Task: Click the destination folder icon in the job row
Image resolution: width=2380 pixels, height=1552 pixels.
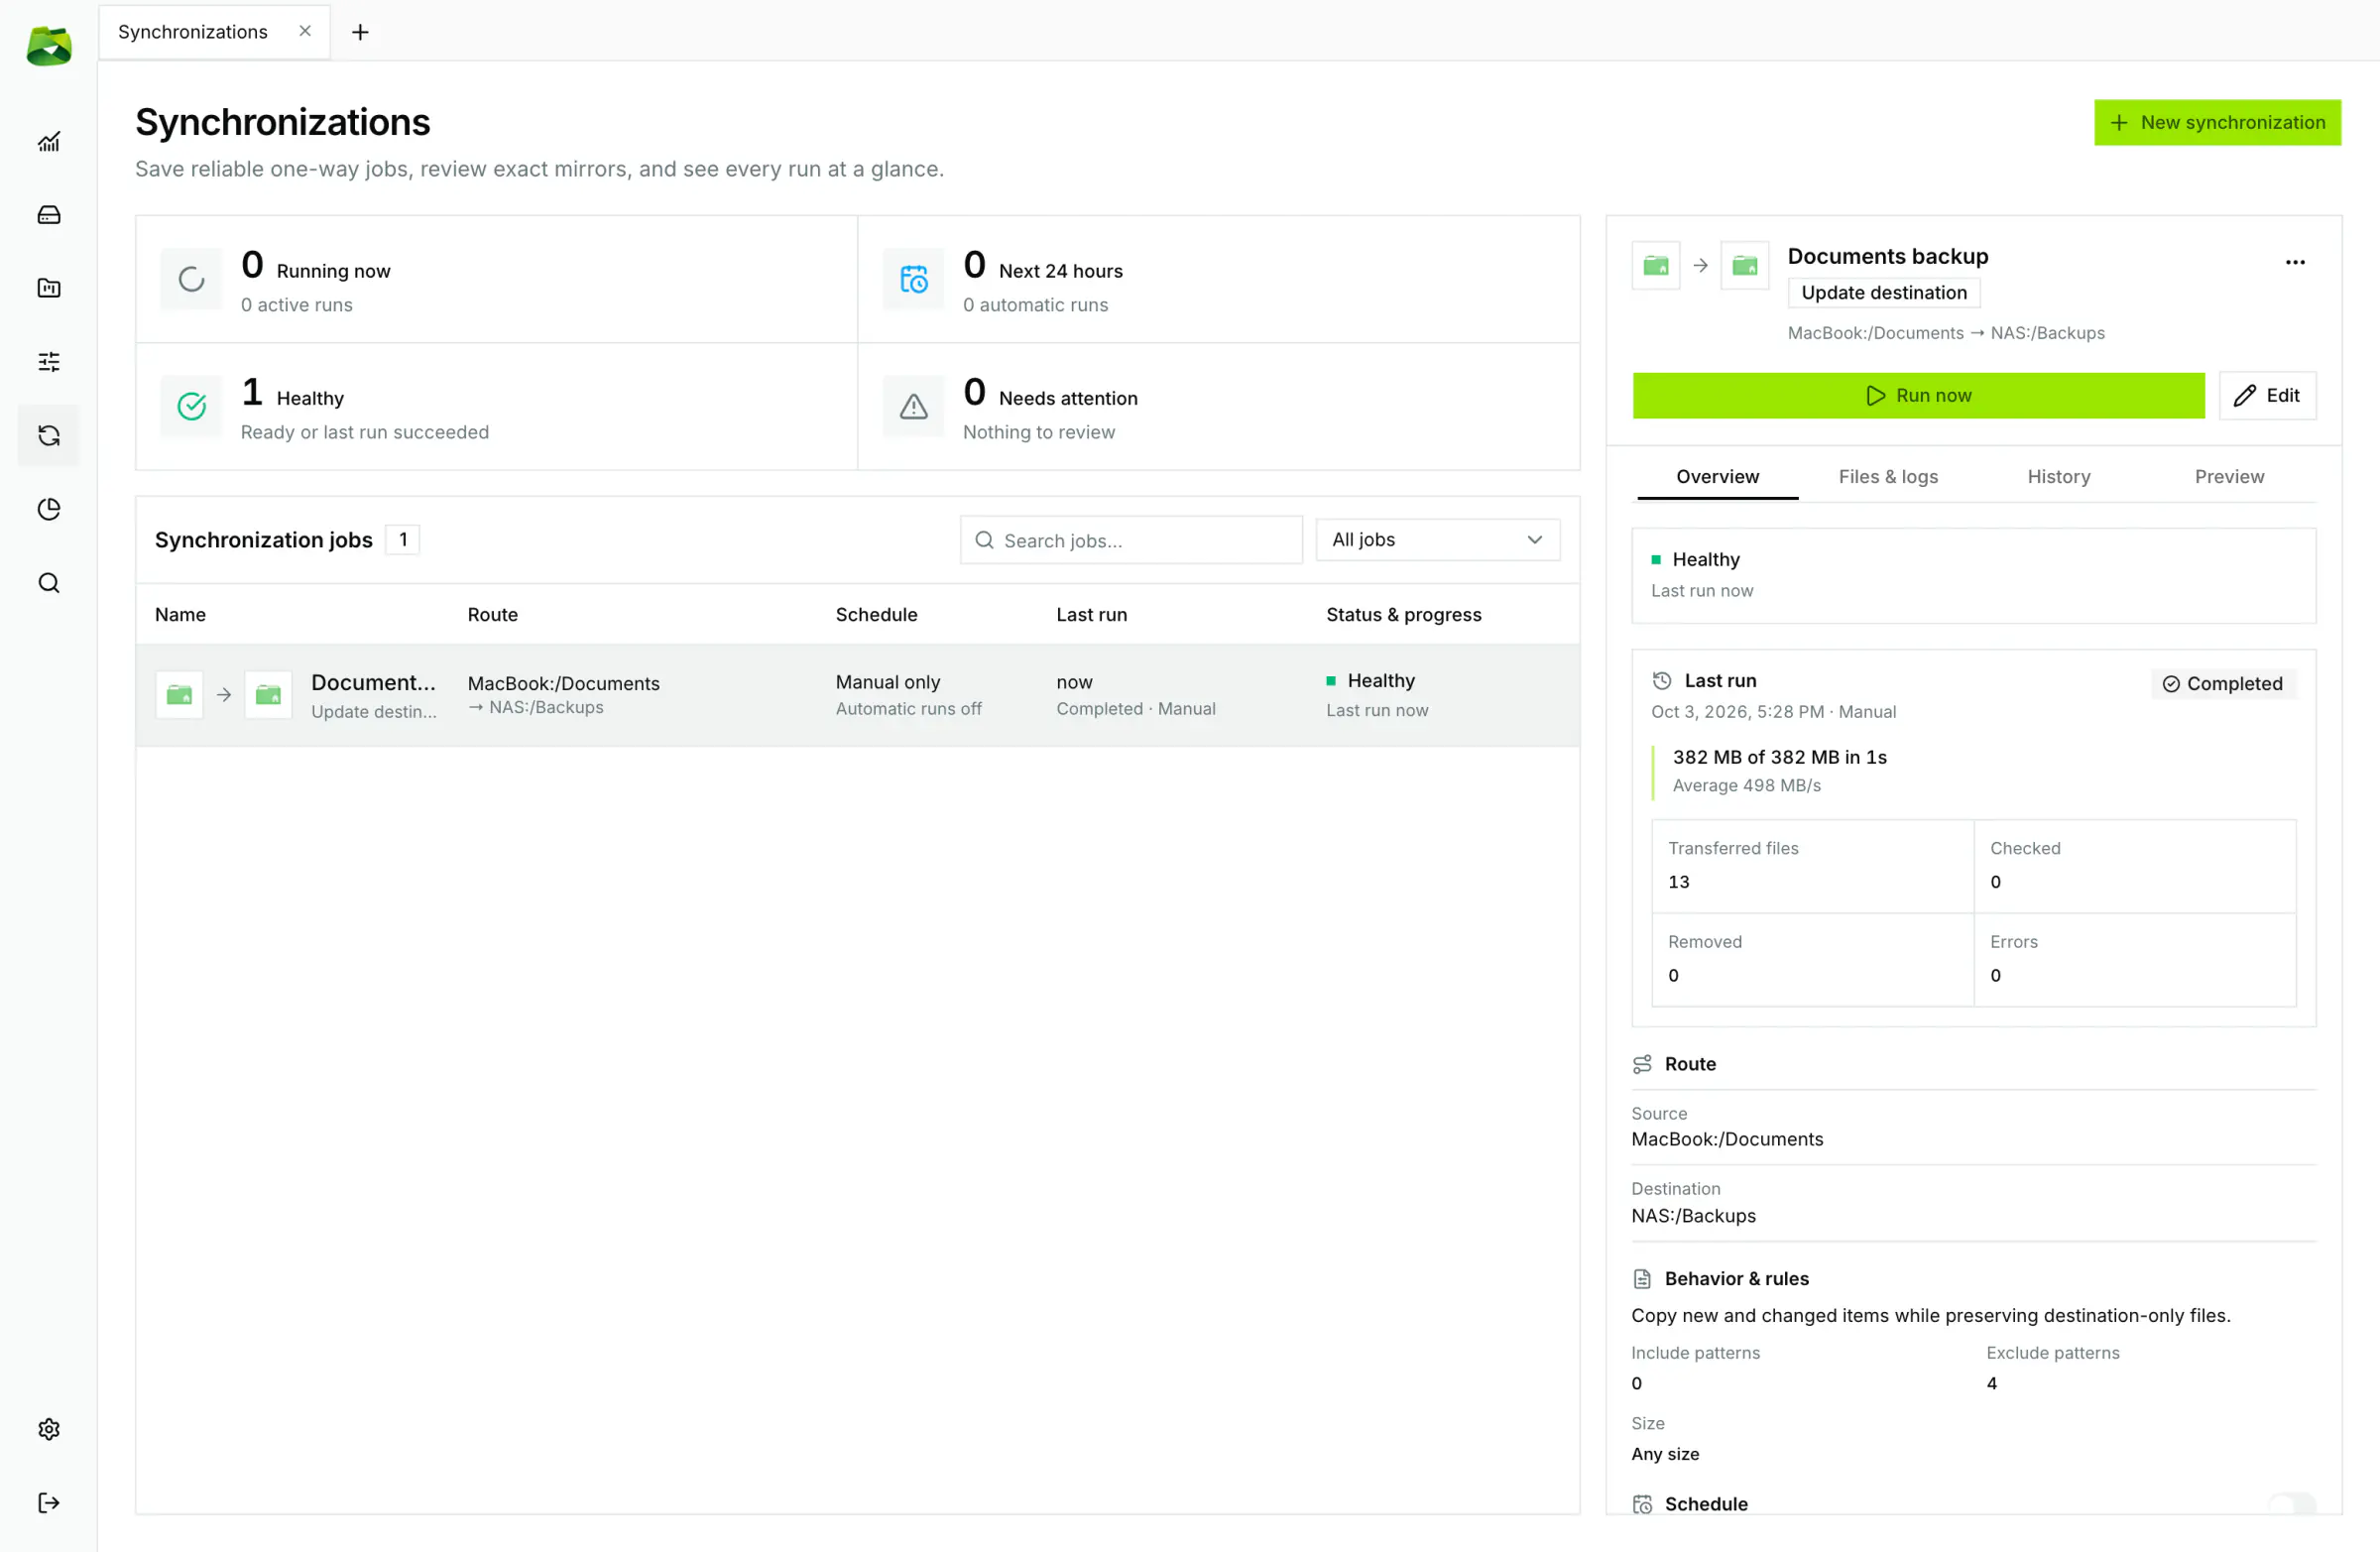Action: (x=268, y=695)
